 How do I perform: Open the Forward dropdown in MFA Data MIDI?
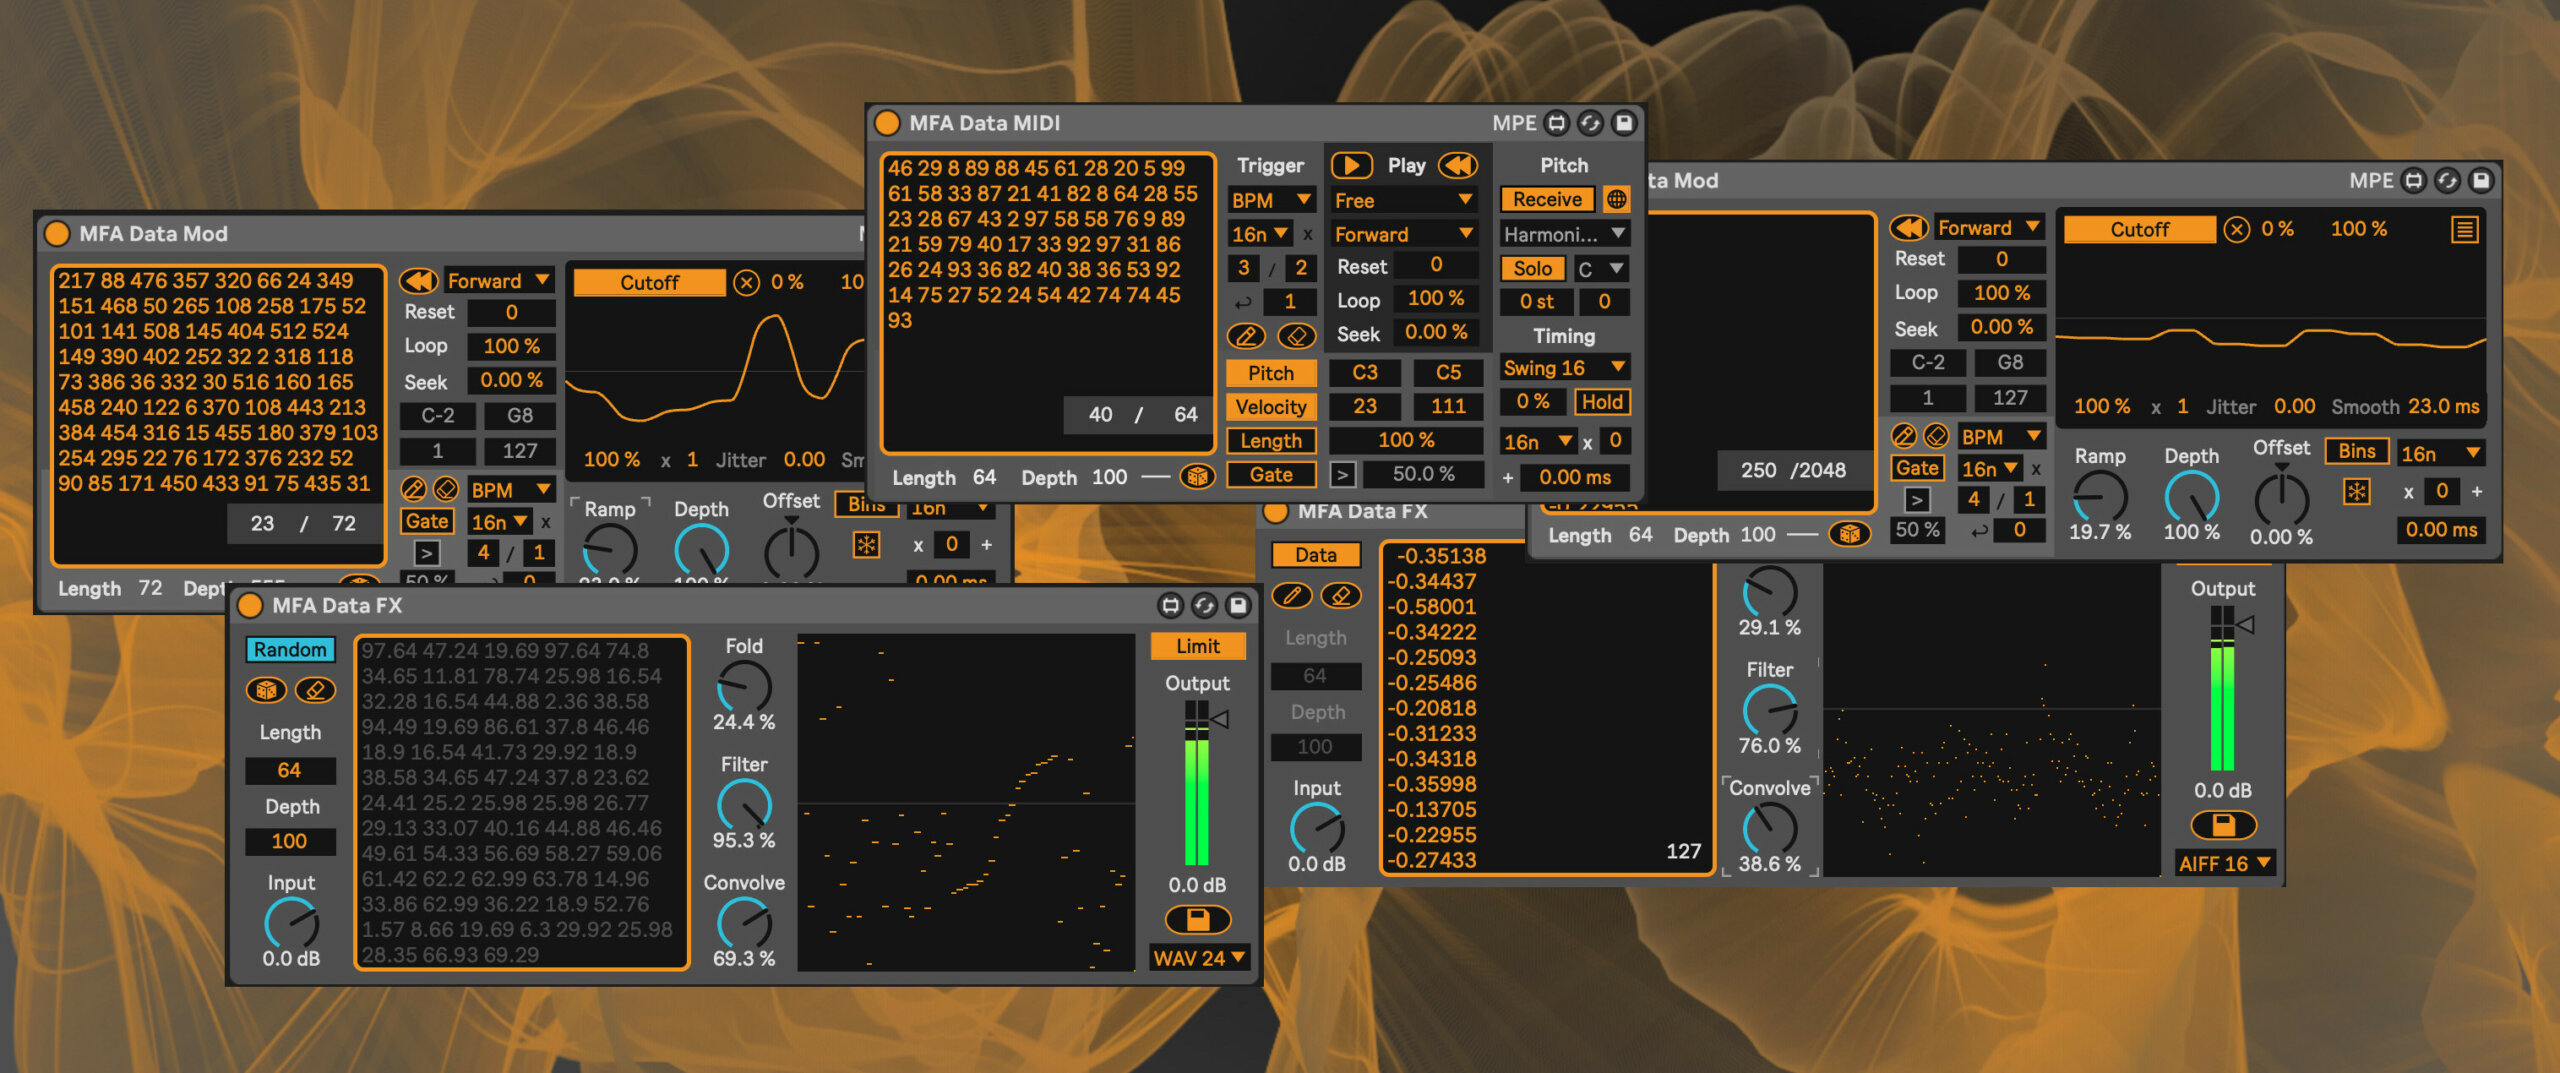tap(1403, 234)
